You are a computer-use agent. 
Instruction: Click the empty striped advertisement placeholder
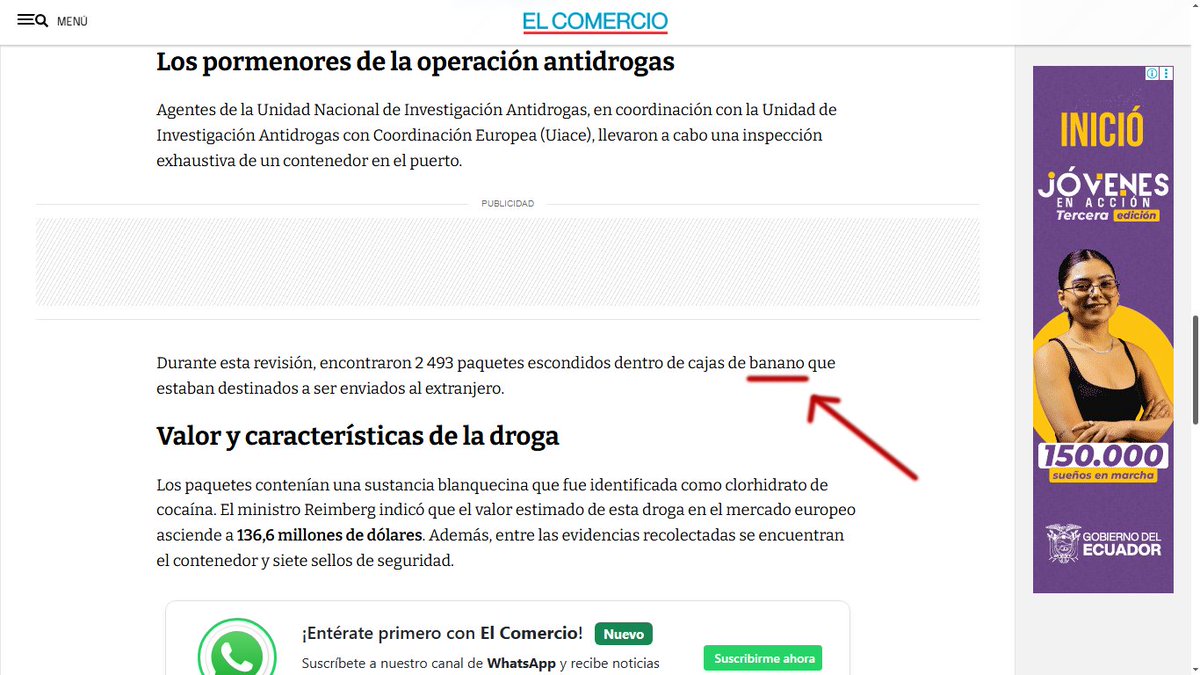[x=508, y=262]
